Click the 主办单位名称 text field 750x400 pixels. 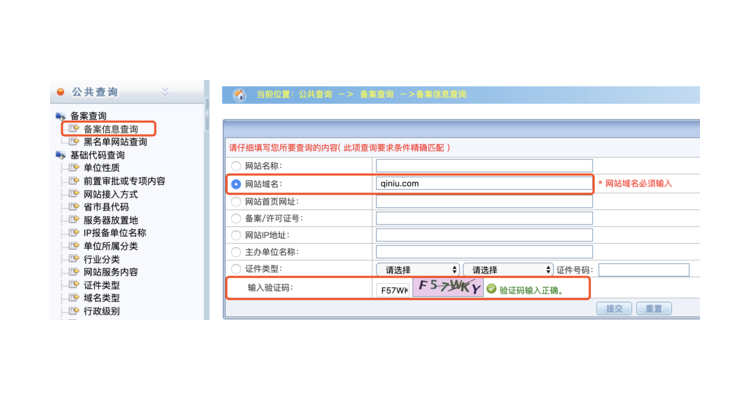point(484,252)
